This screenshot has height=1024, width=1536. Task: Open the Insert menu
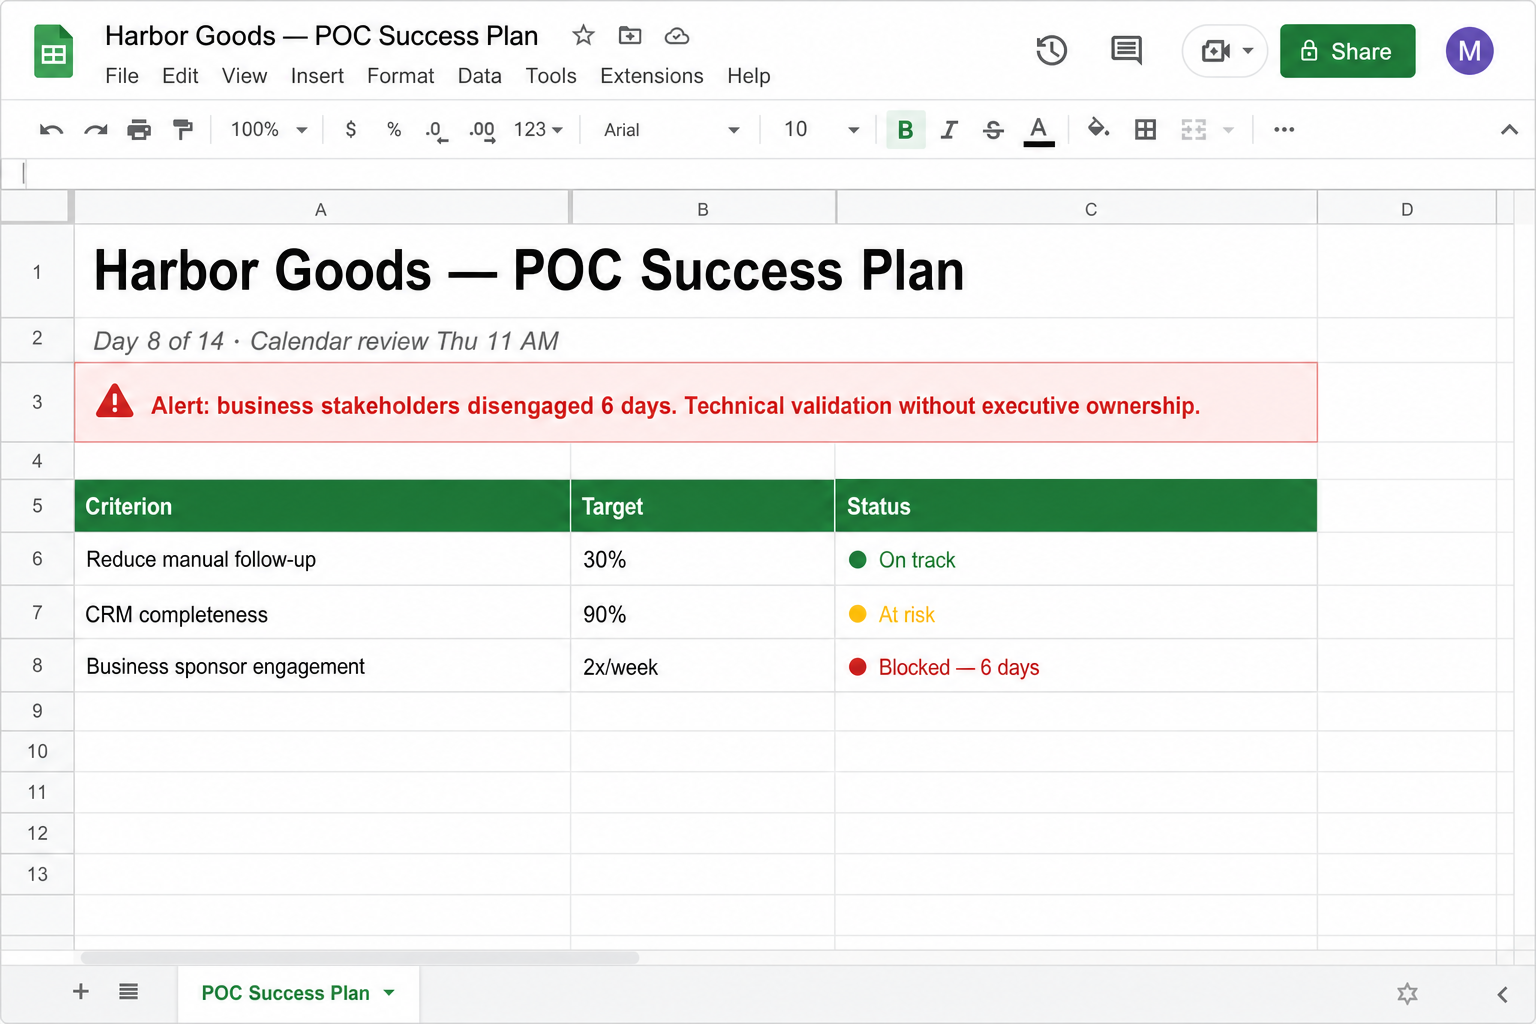tap(317, 76)
